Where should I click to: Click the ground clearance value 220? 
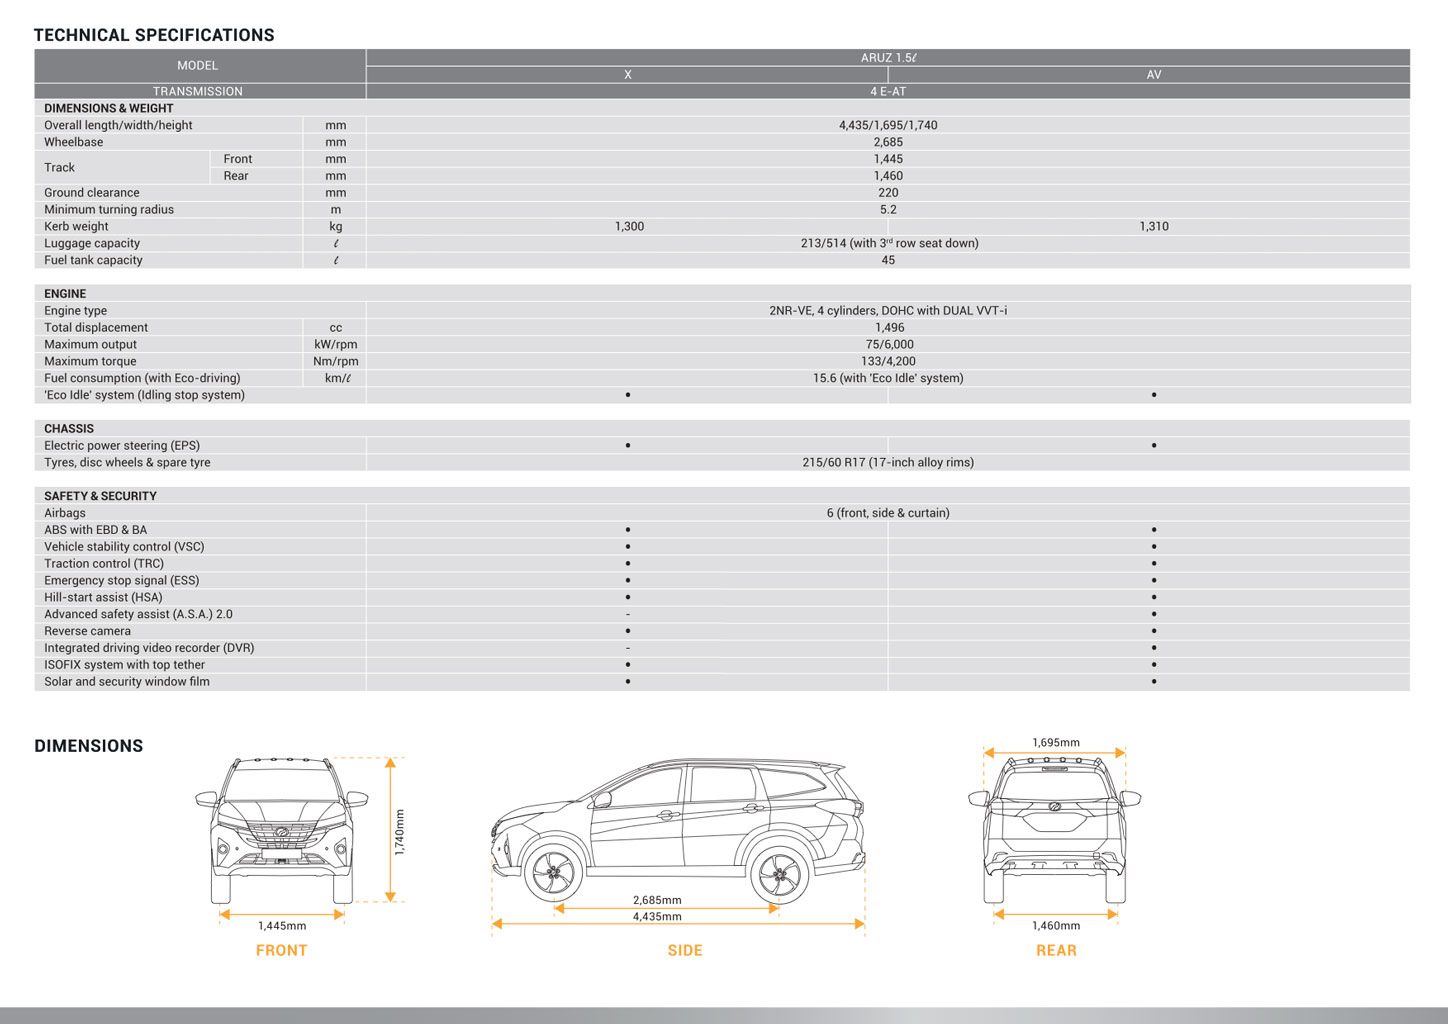[x=888, y=193]
